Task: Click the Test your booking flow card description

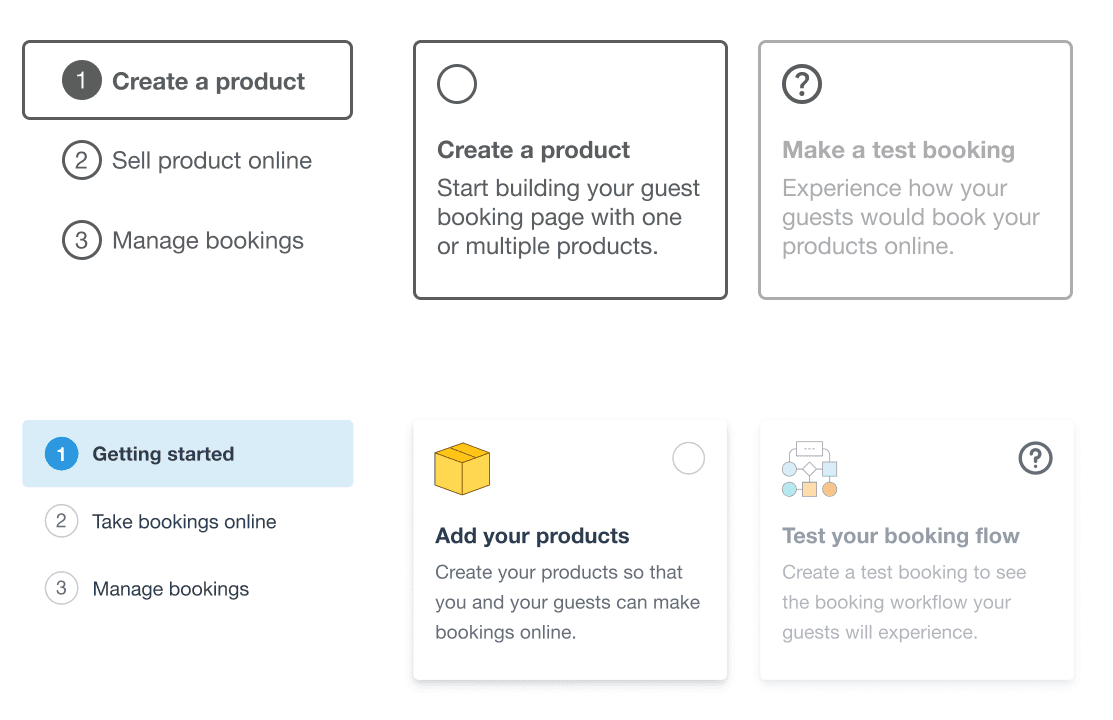Action: tap(903, 602)
